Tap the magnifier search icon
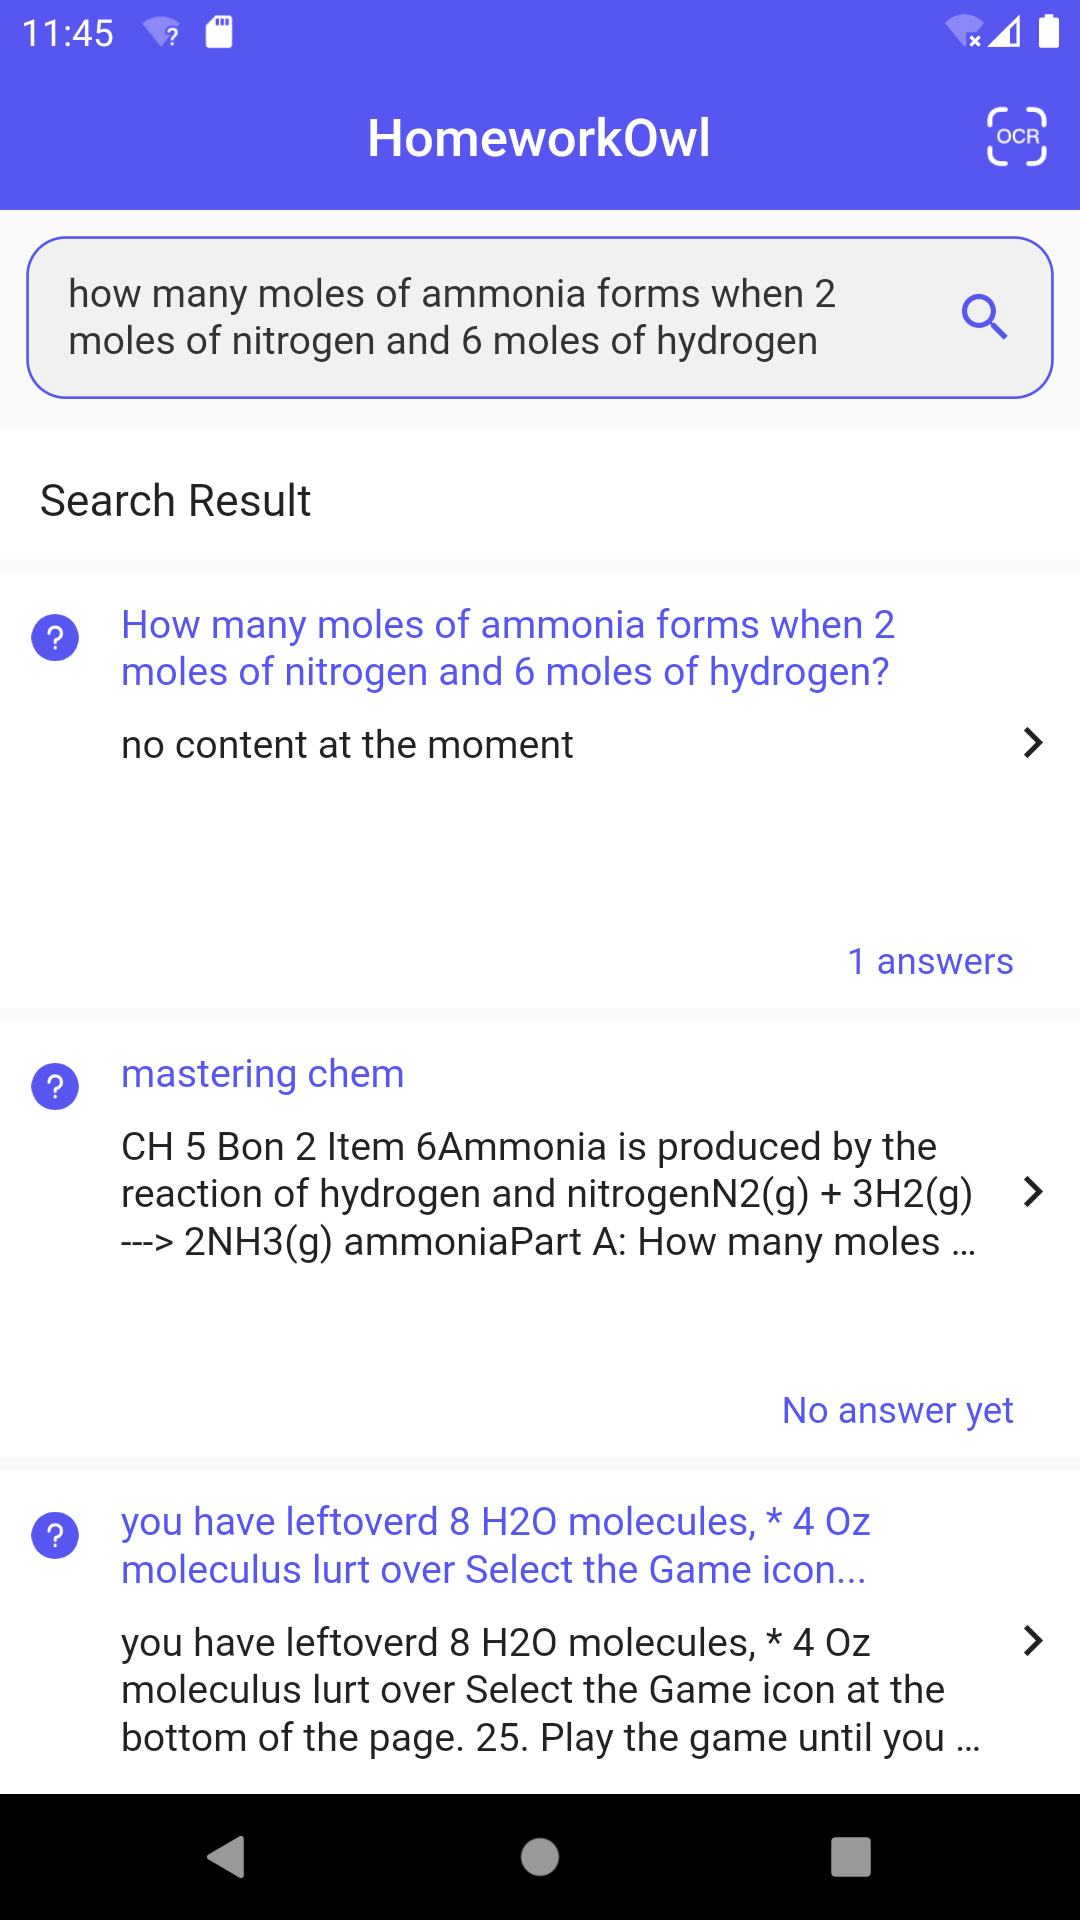The height and width of the screenshot is (1920, 1080). pyautogui.click(x=984, y=317)
